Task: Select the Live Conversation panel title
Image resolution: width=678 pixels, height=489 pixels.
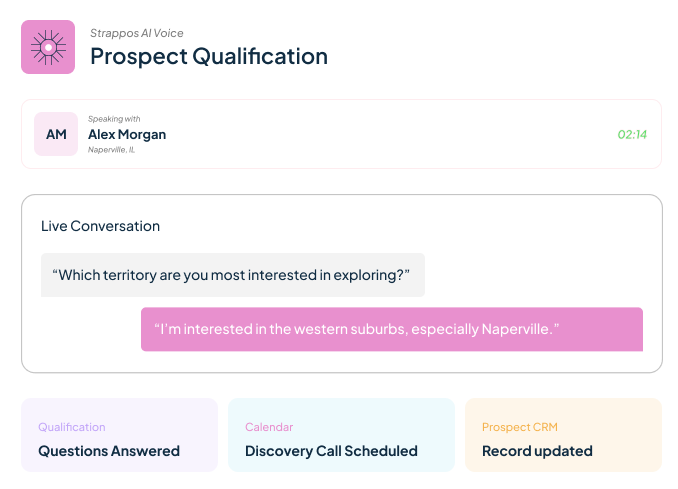Action: (100, 226)
